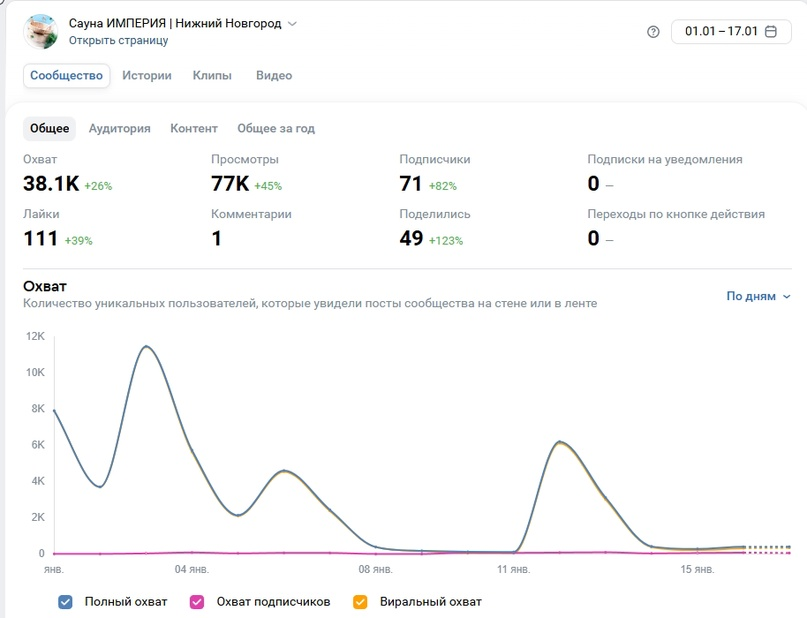Select the Сообщество tab button
Viewport: 807px width, 618px height.
click(x=66, y=76)
